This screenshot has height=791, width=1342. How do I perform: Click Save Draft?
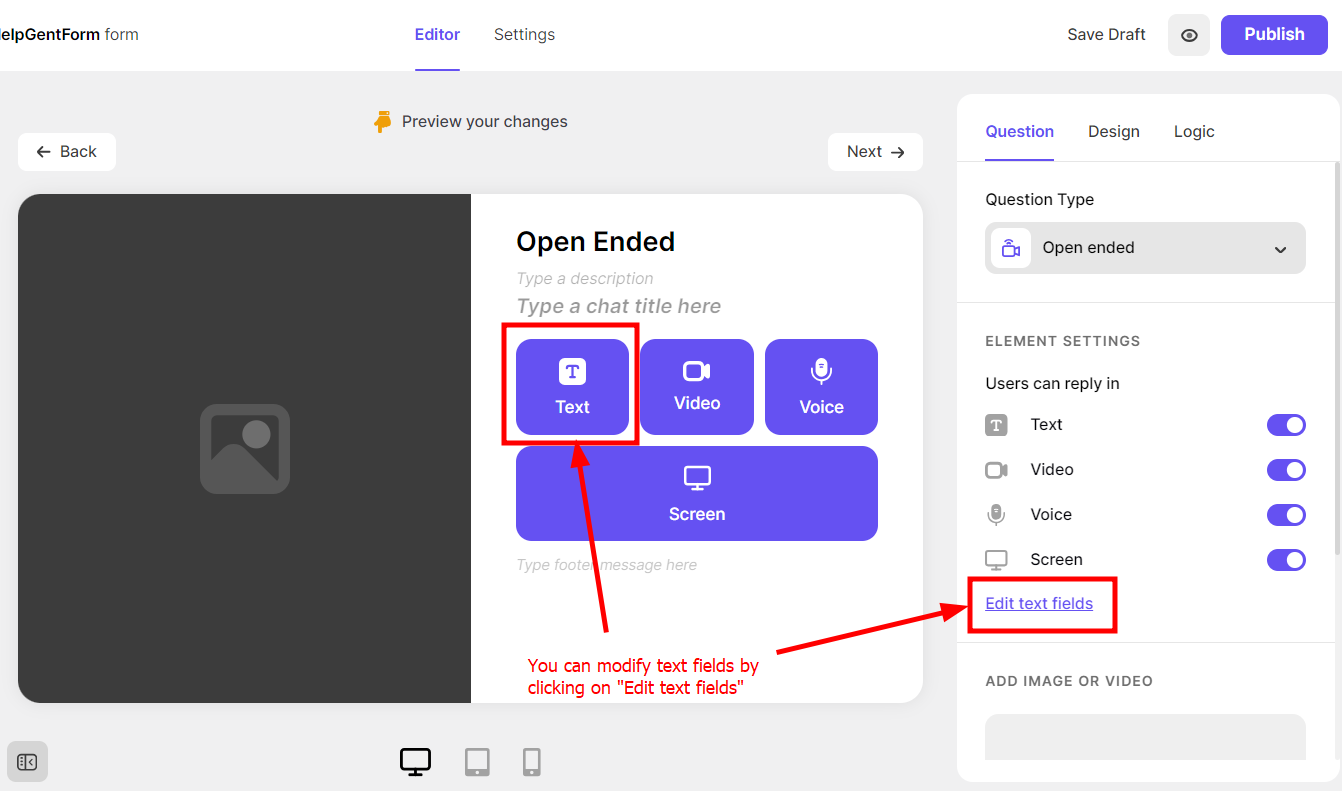1106,35
